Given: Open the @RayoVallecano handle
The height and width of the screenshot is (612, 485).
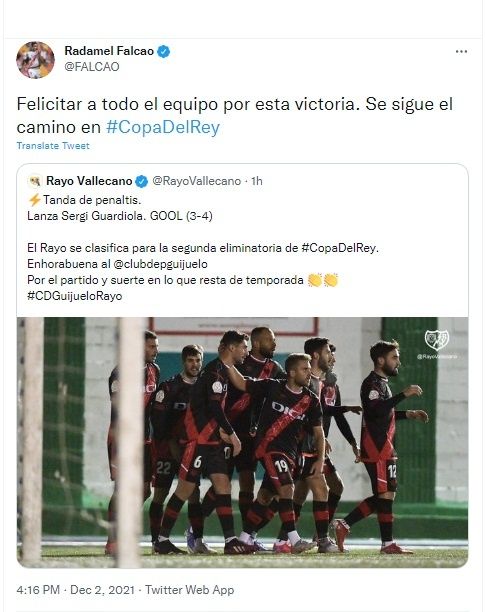Looking at the screenshot, I should pos(197,181).
